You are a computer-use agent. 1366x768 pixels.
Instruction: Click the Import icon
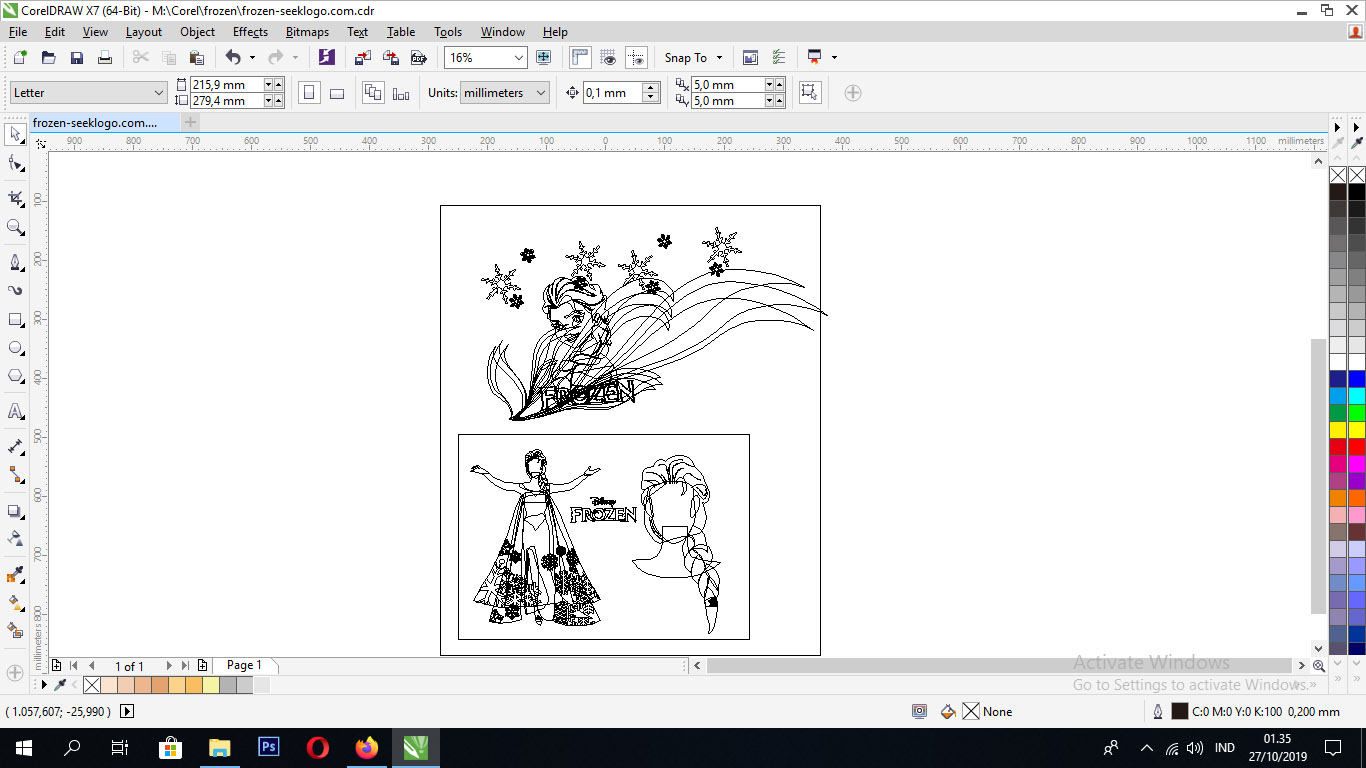coord(363,58)
